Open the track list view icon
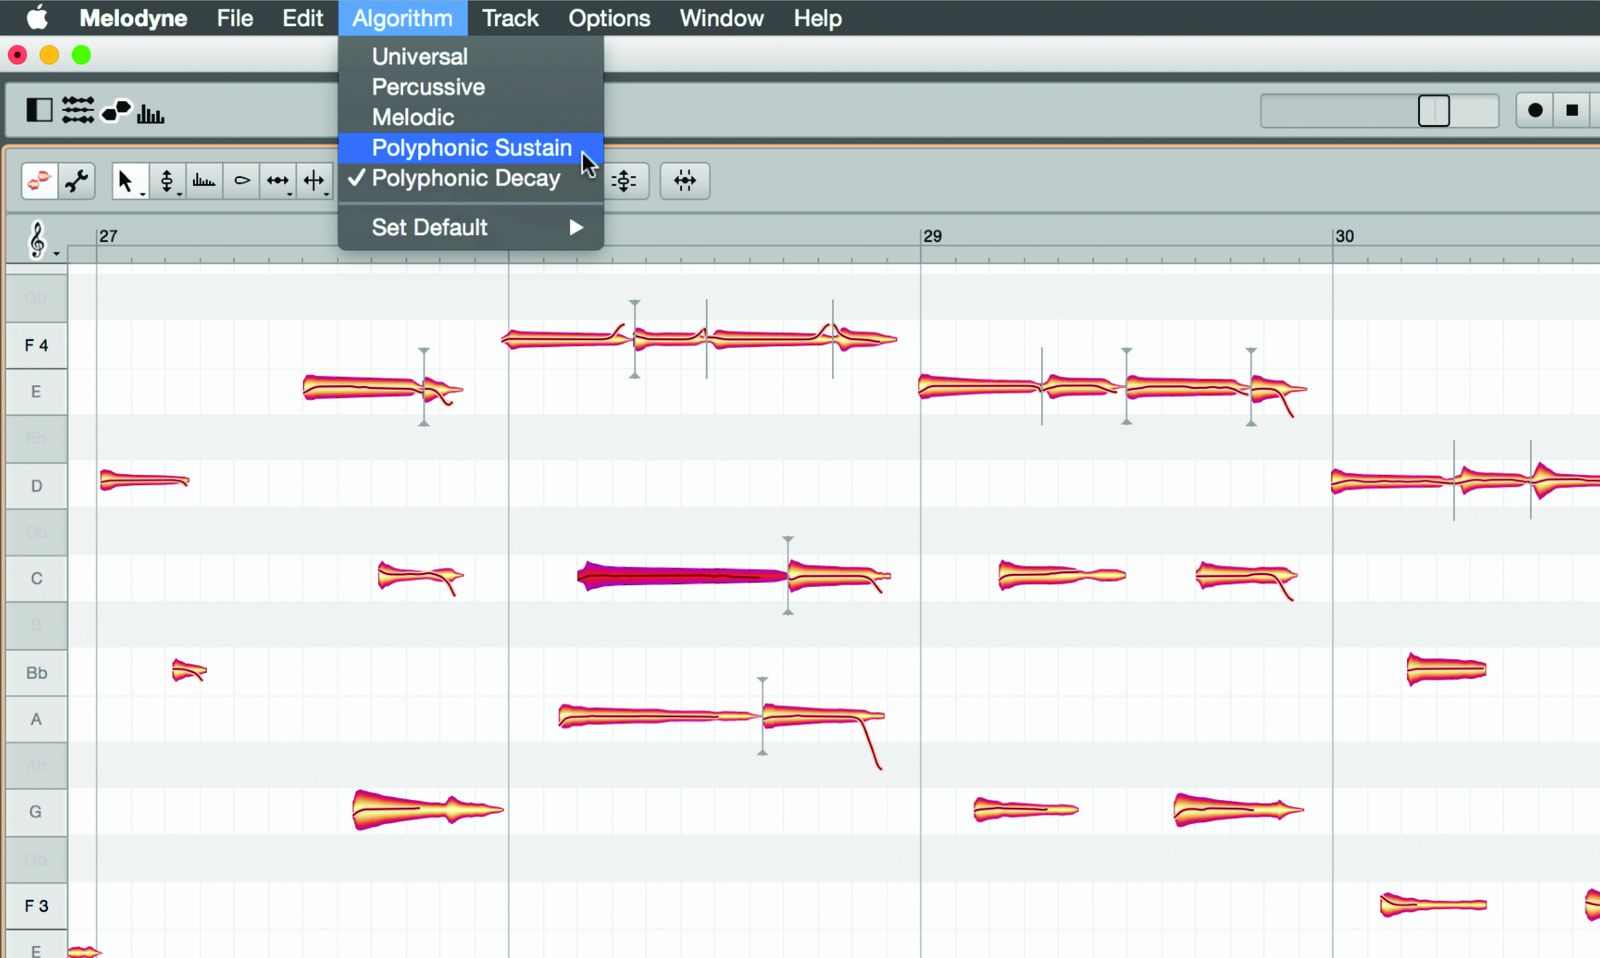 click(x=77, y=110)
